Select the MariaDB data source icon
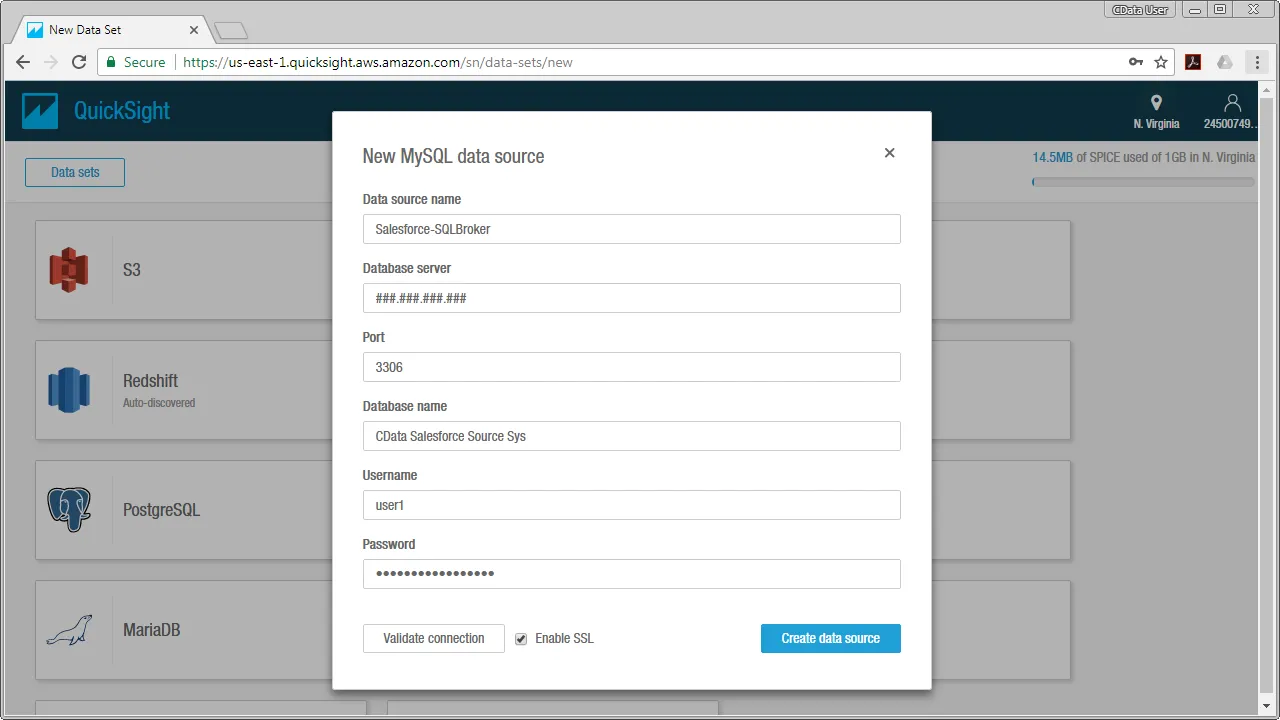 (68, 630)
